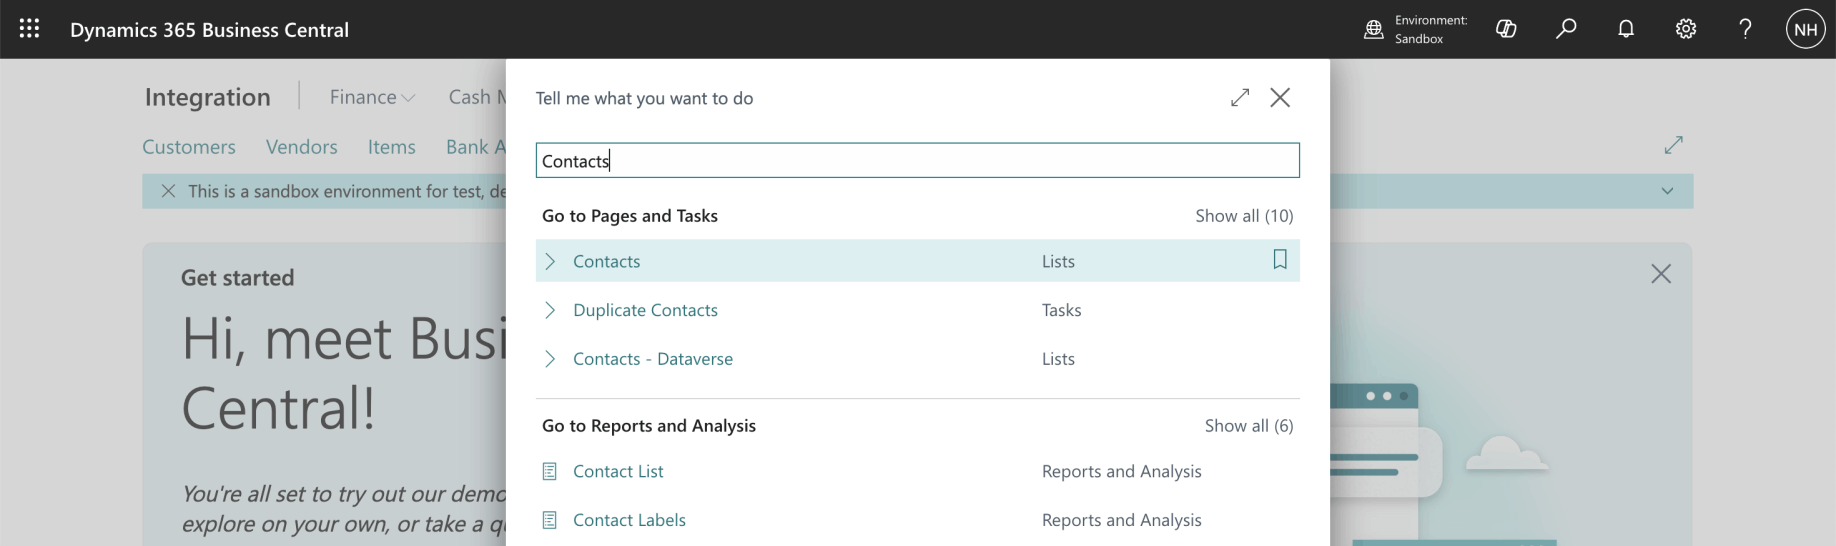Expand the search dialog to full size
Screen dimensions: 1836x546
point(1240,97)
